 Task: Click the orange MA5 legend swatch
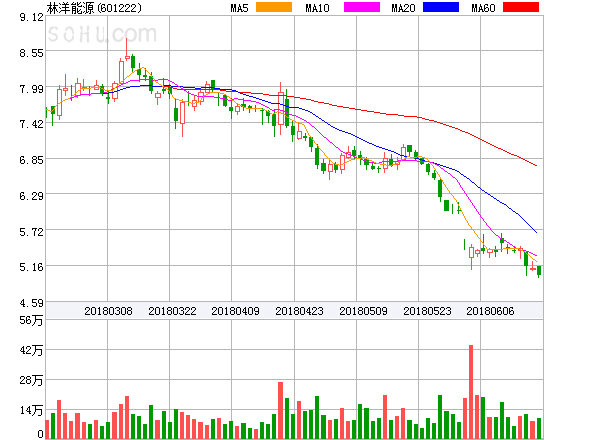274,8
